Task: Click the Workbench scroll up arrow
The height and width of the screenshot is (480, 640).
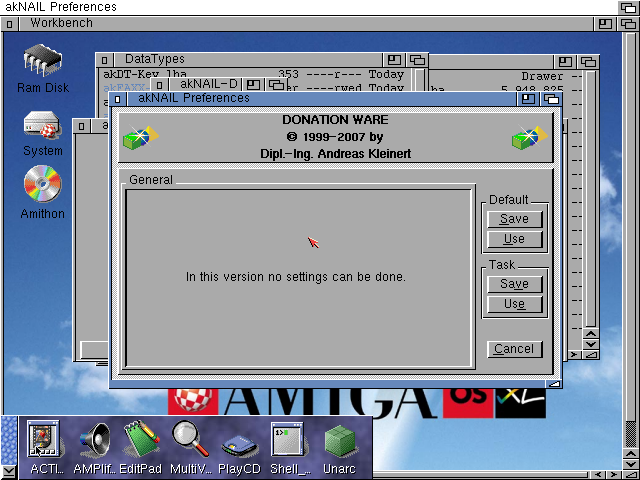Action: 631,454
